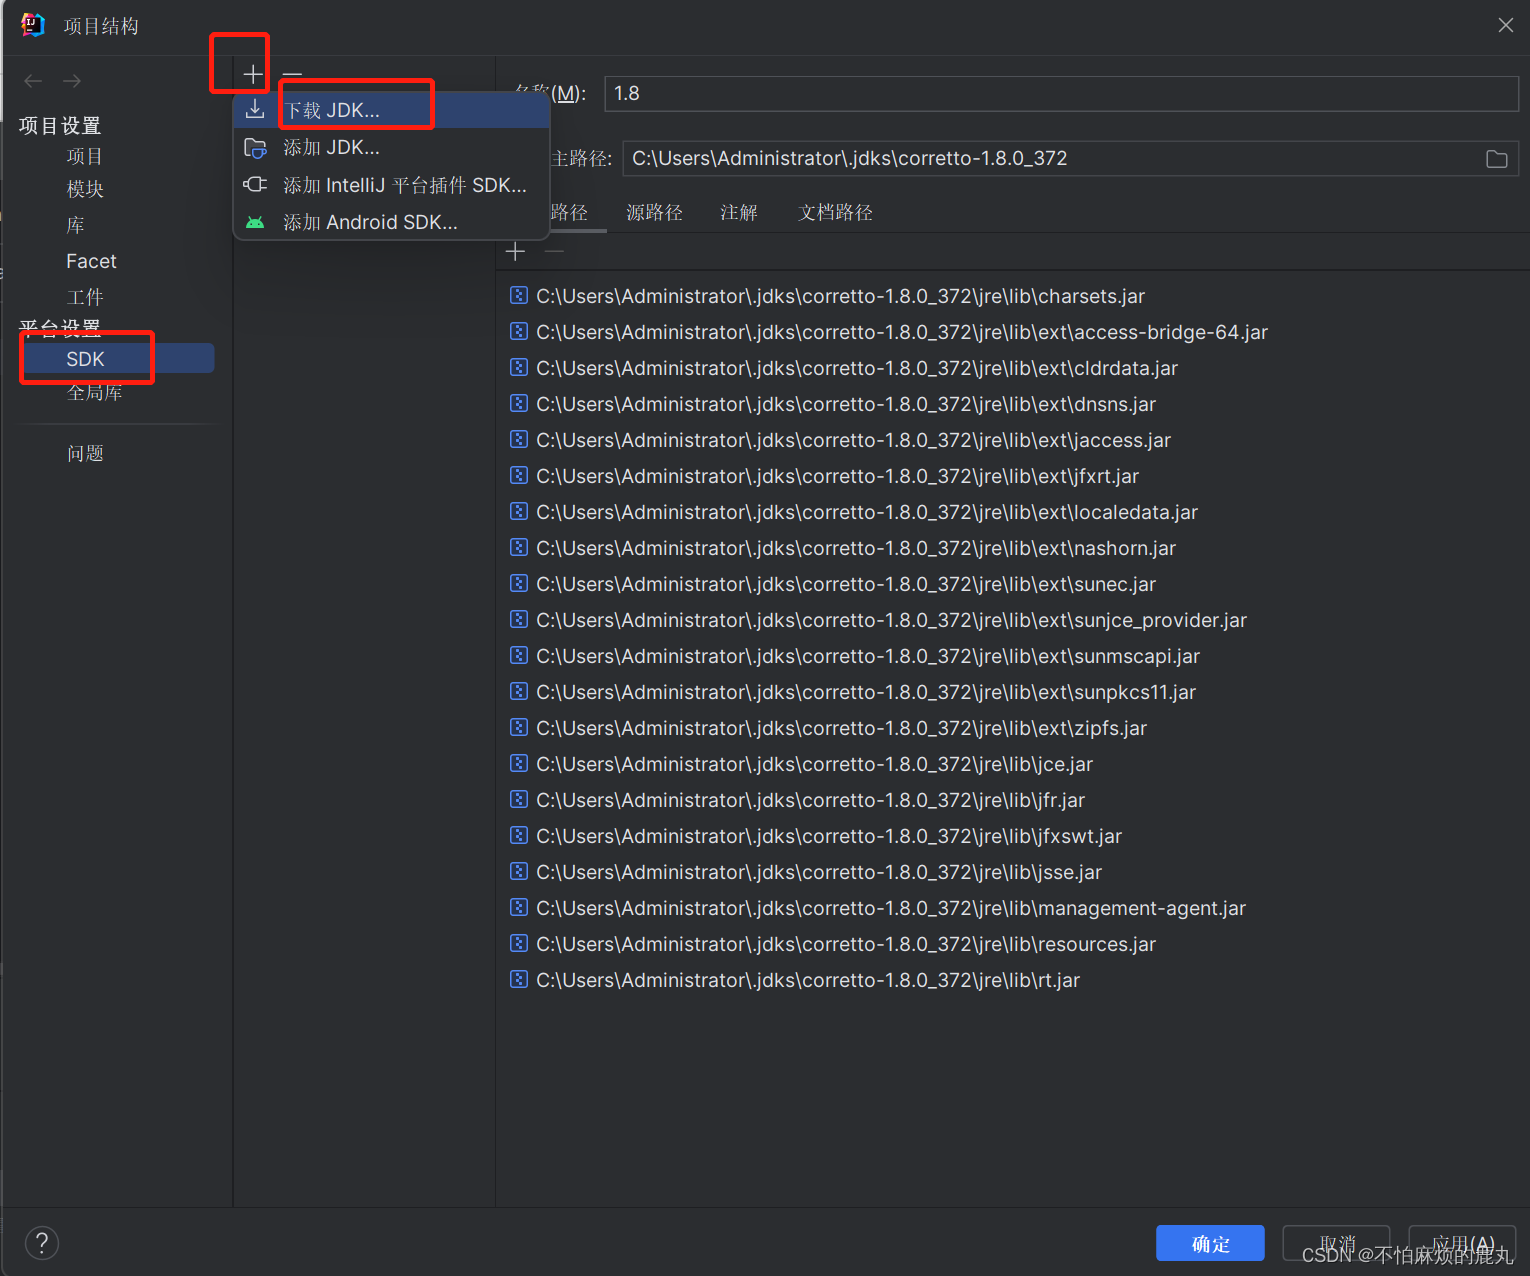The image size is (1530, 1276).
Task: Open 全局库 in the sidebar
Action: pos(94,393)
